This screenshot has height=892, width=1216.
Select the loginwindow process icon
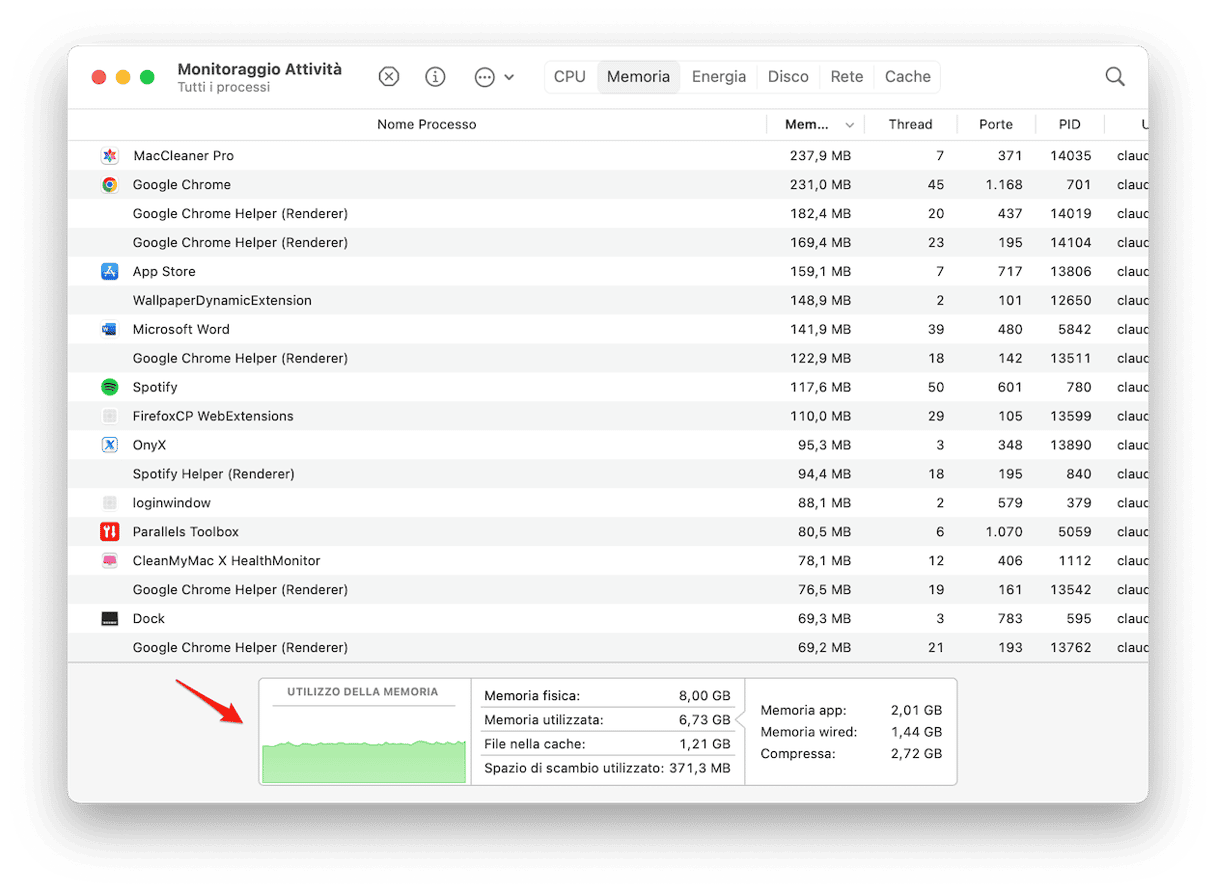(x=110, y=503)
